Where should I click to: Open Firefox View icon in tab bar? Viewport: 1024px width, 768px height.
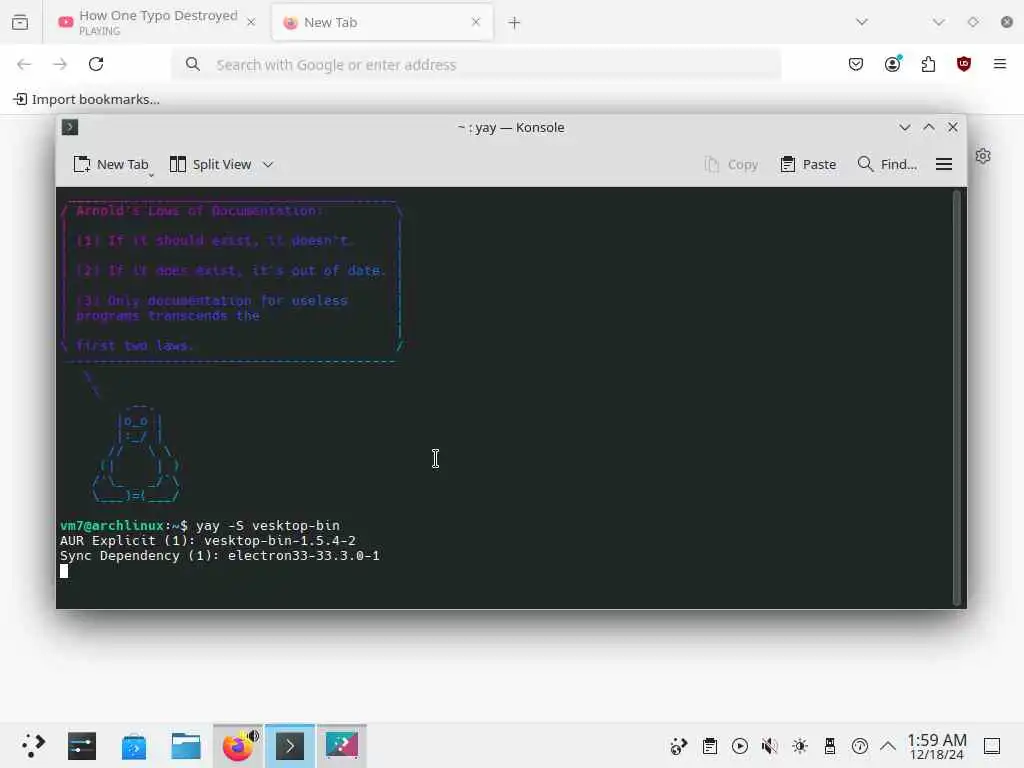coord(20,22)
